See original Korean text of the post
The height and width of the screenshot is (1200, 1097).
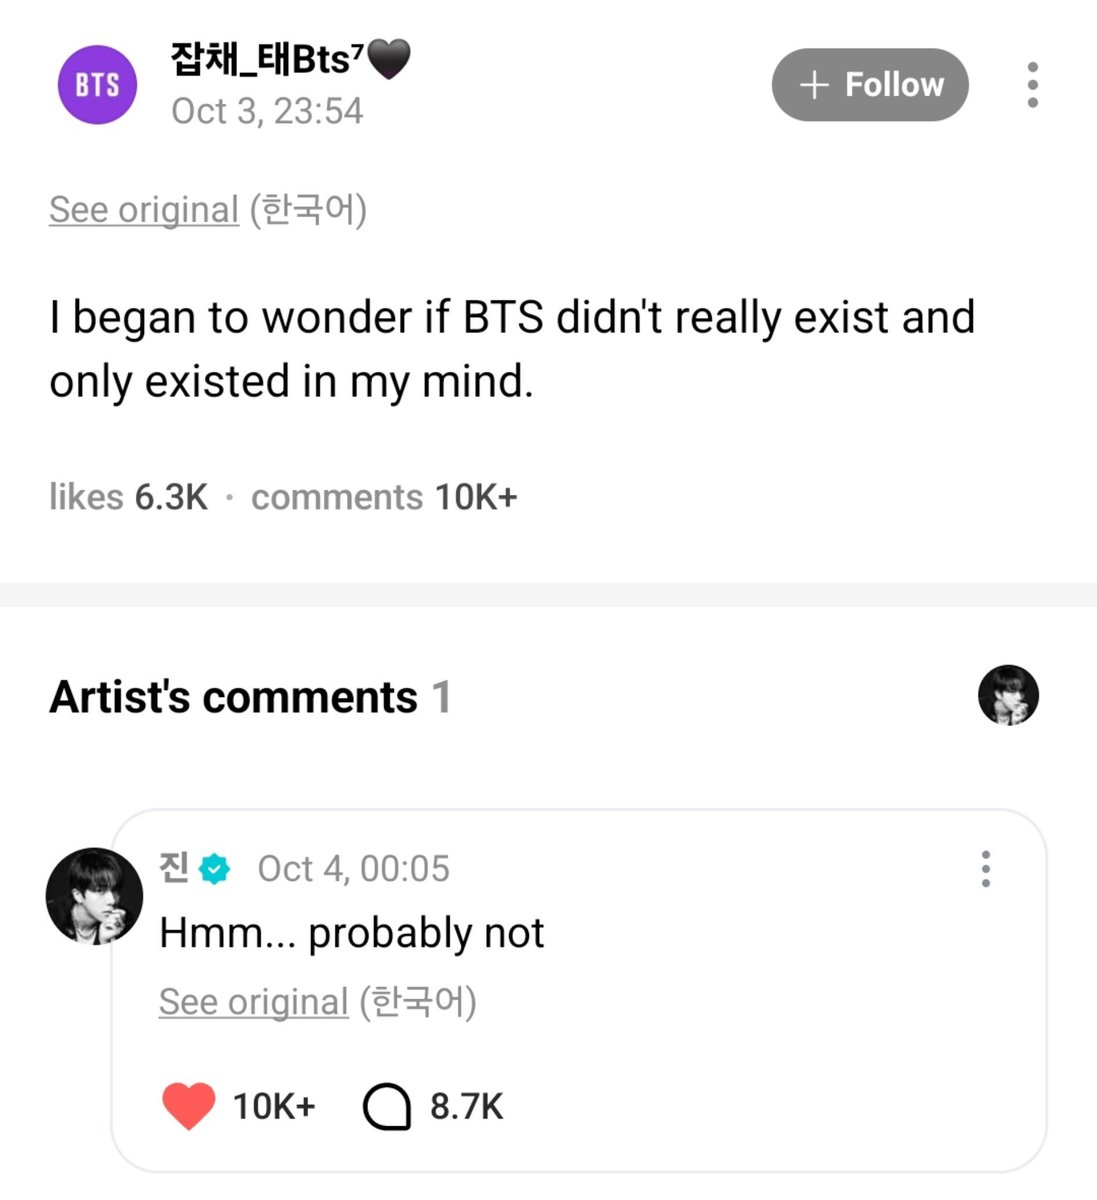144,210
